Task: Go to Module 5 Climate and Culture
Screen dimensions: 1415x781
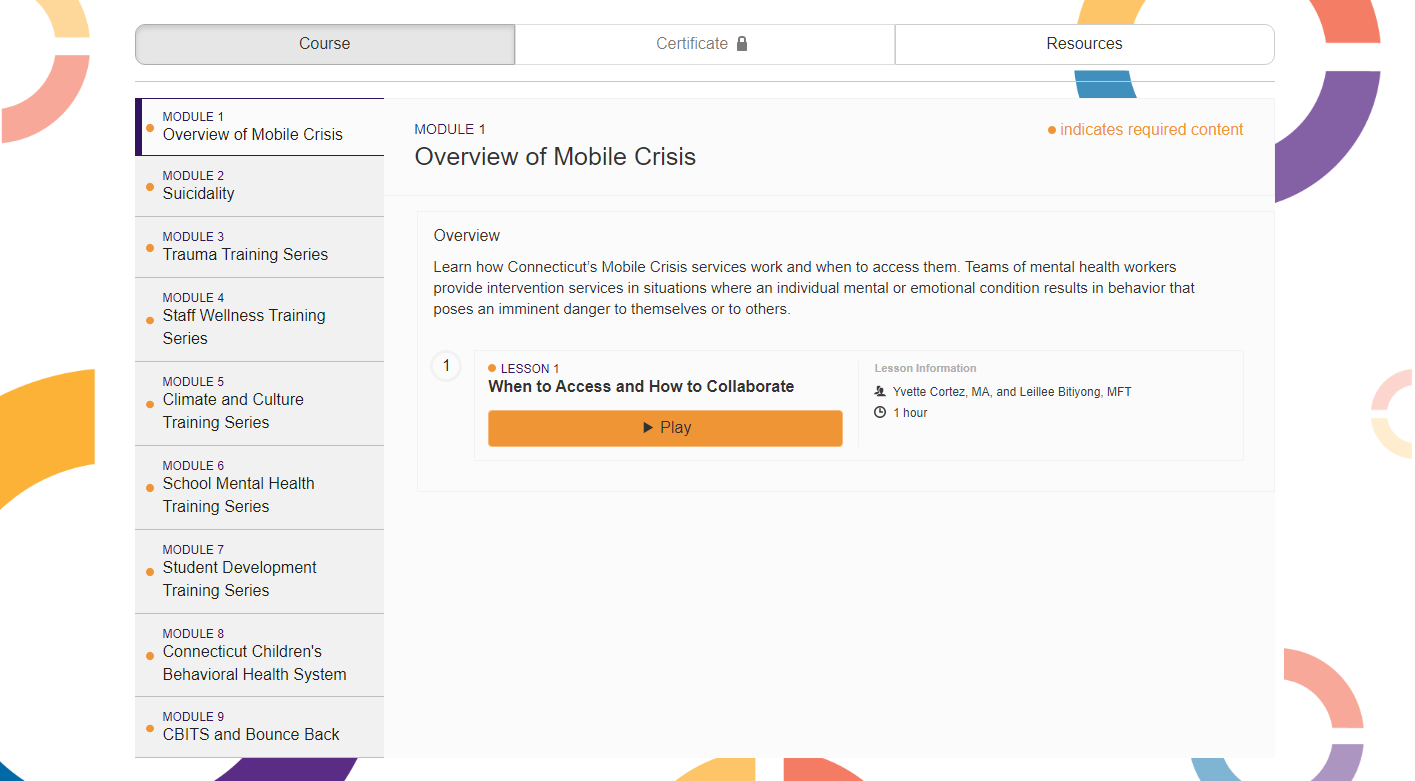Action: click(260, 404)
